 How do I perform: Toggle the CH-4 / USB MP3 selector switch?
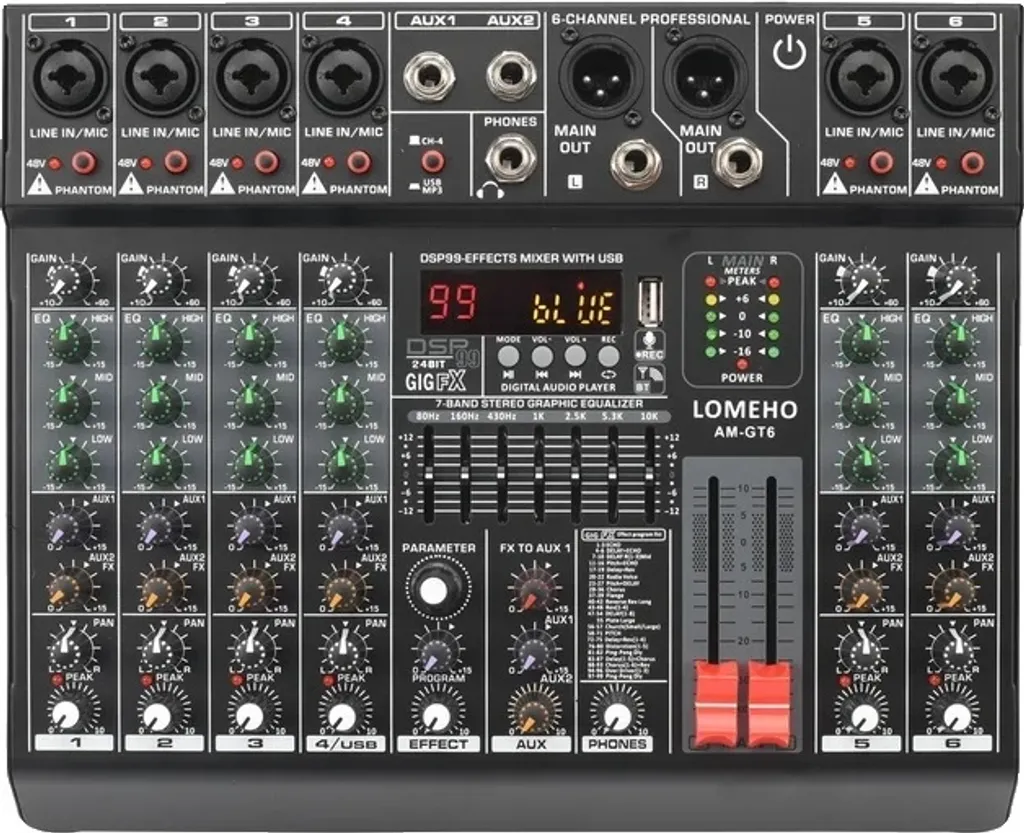(x=432, y=161)
